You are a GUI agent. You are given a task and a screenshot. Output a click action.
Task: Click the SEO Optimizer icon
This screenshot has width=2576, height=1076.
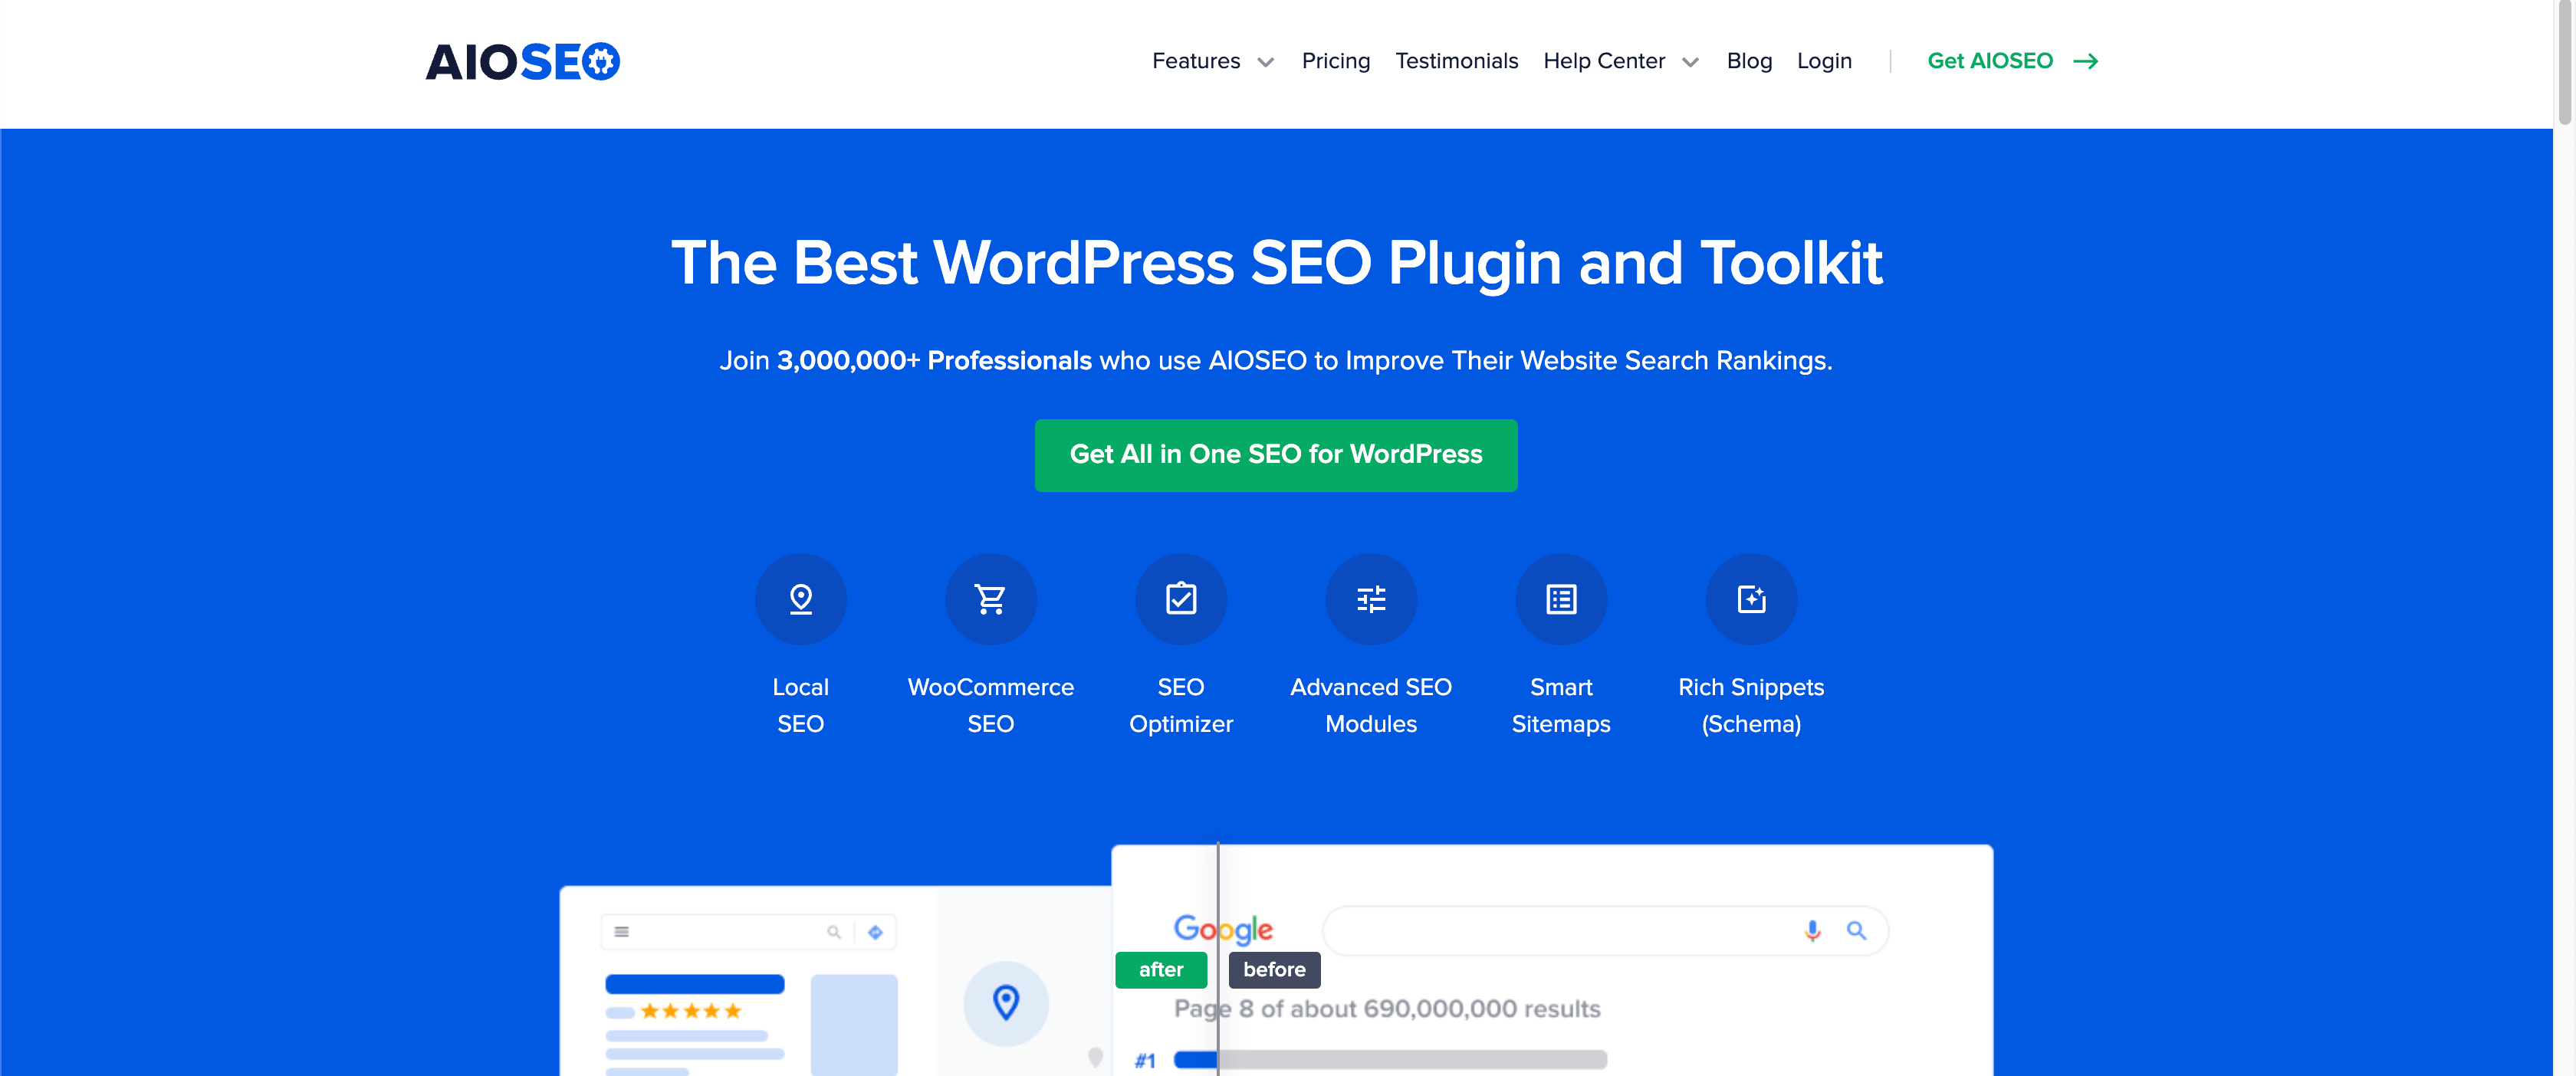[1180, 598]
